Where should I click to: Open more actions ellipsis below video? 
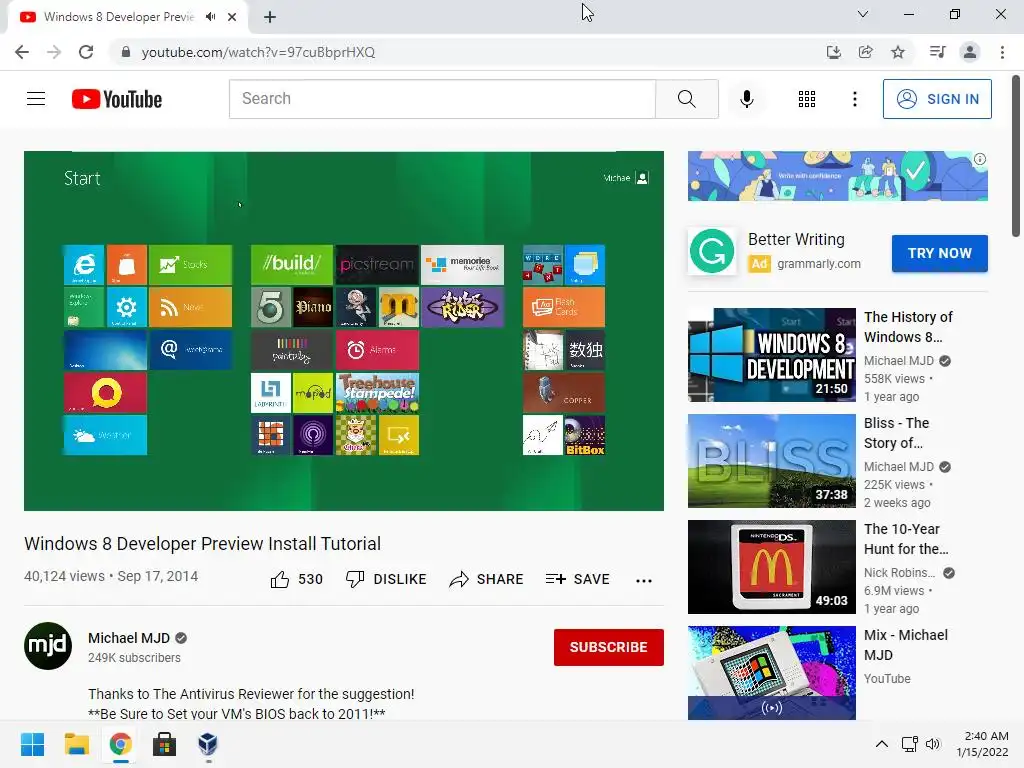tap(644, 580)
